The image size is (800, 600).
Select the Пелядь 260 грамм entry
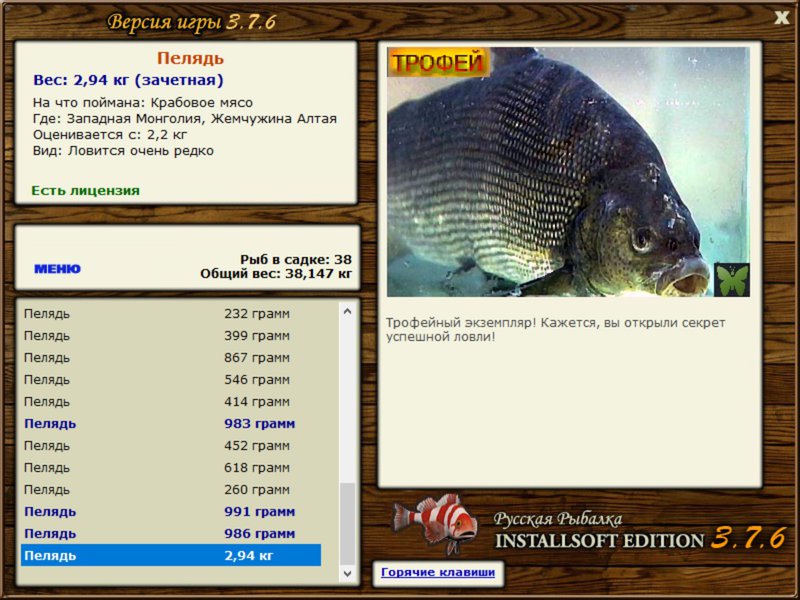pos(171,489)
